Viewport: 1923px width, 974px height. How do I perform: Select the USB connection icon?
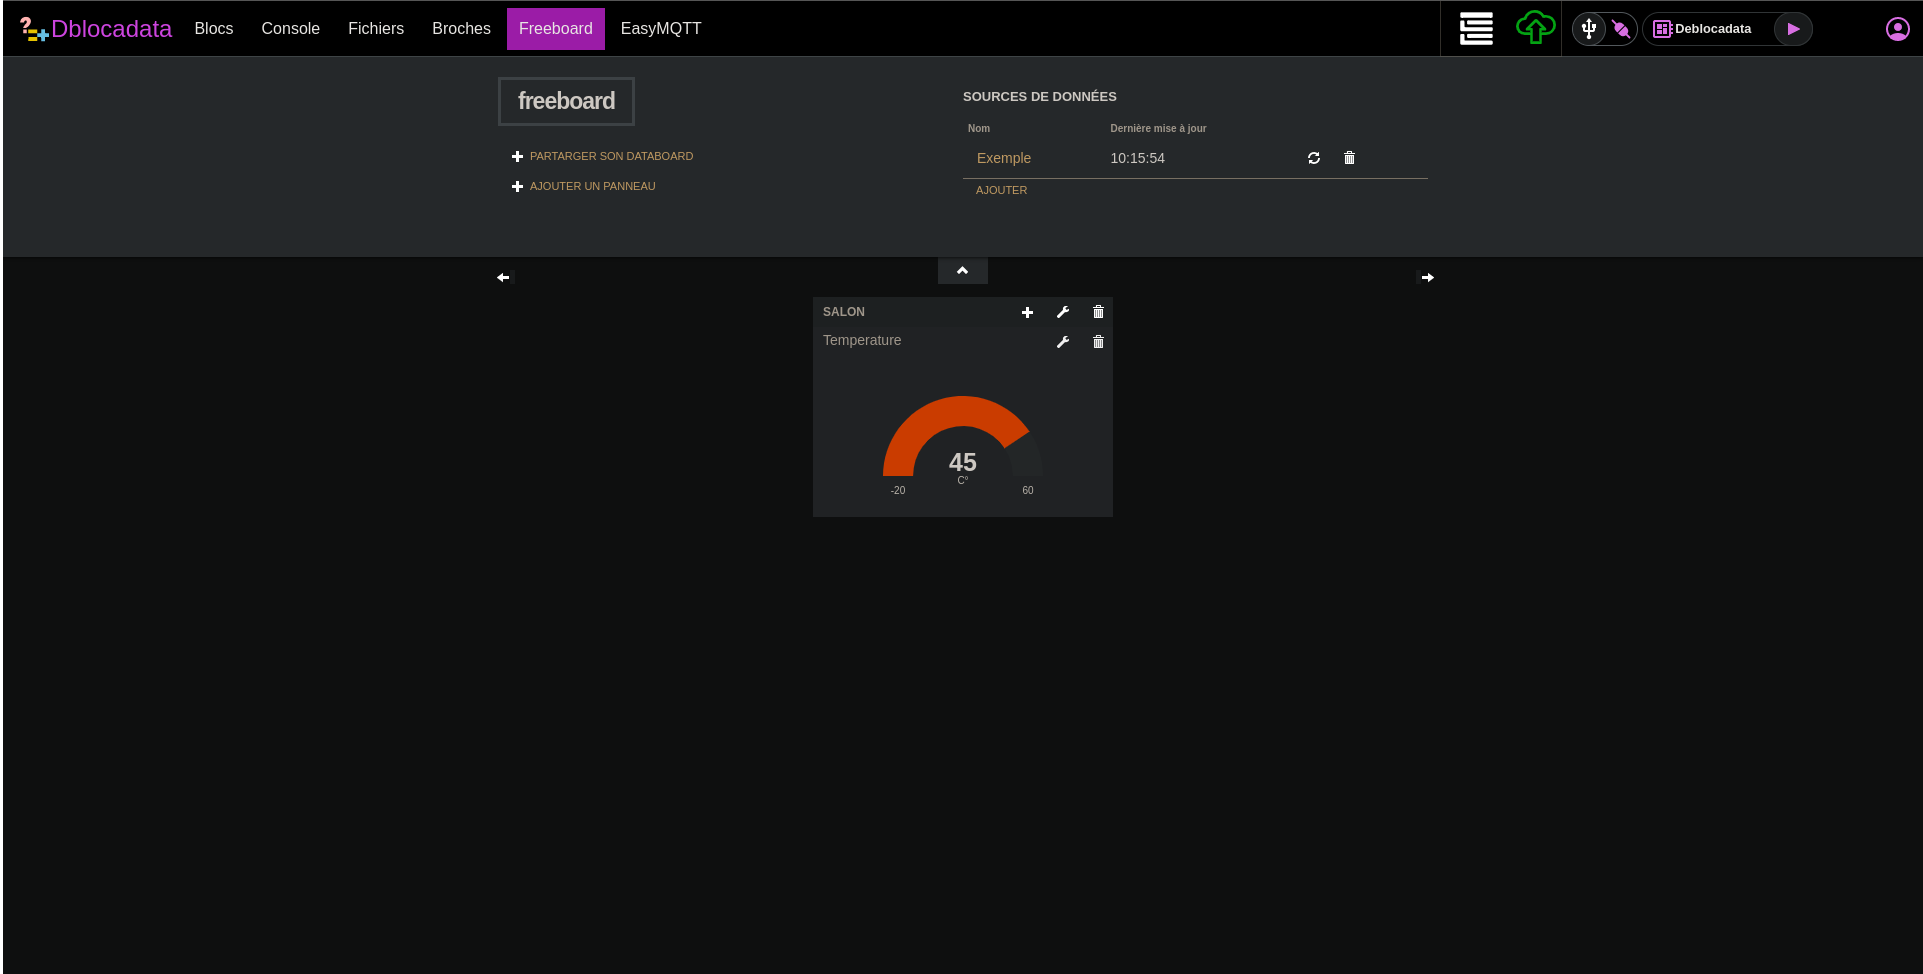coord(1589,29)
